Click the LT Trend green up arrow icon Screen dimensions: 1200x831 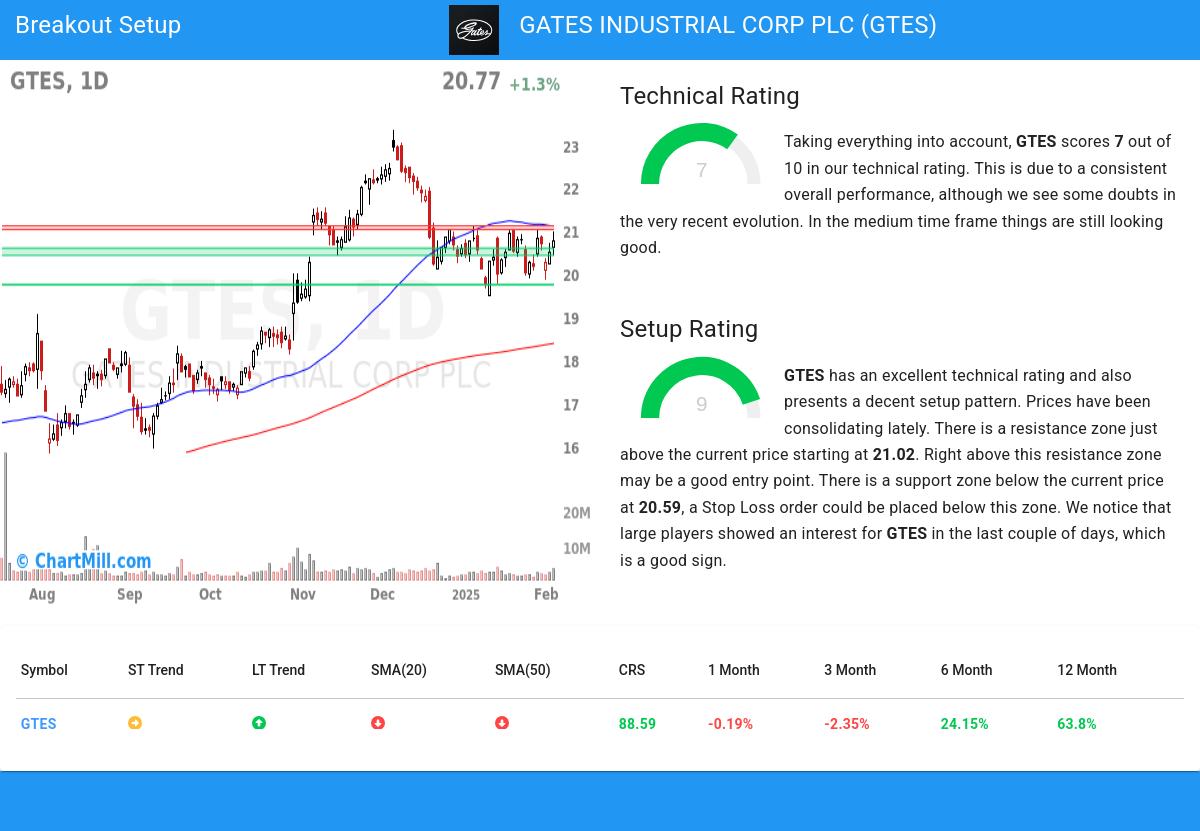click(259, 723)
